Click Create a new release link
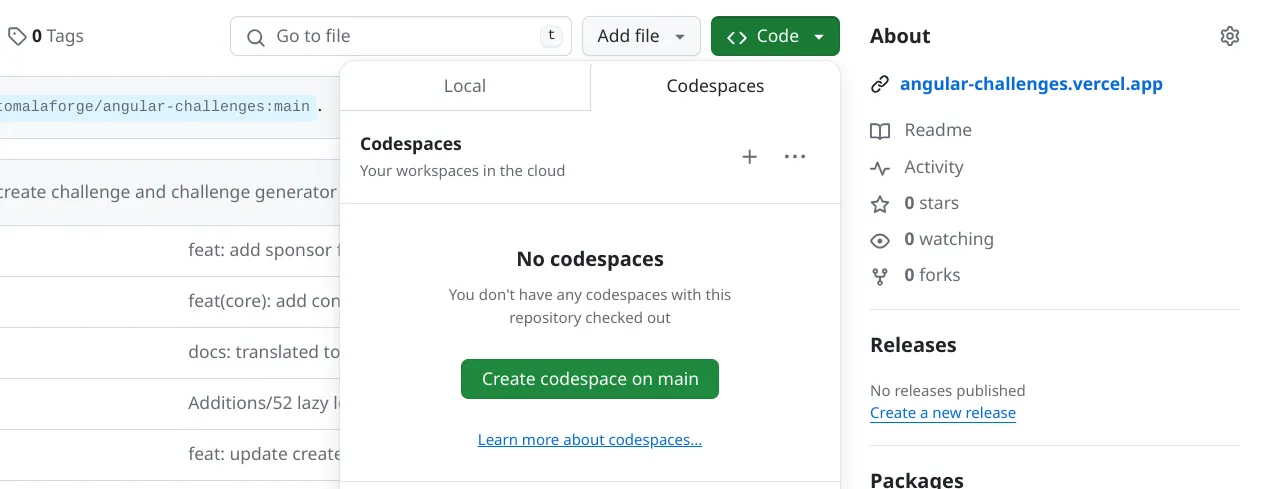 pyautogui.click(x=942, y=413)
